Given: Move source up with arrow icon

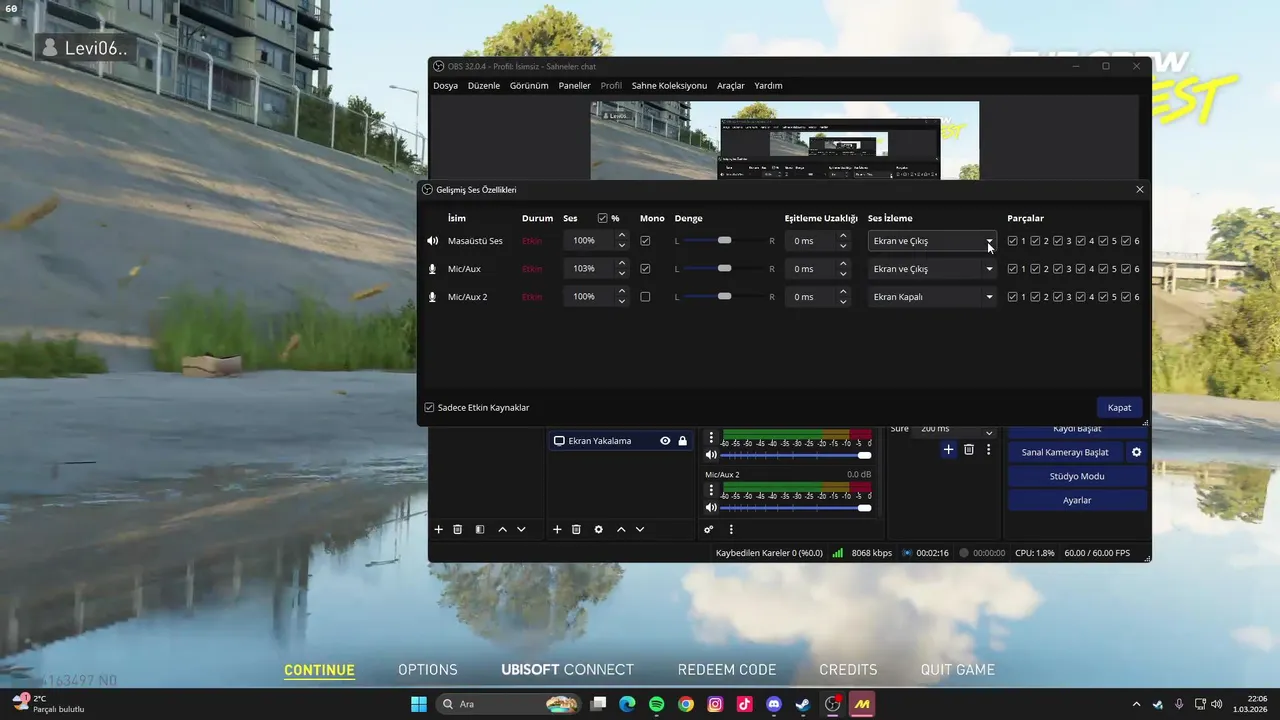Looking at the screenshot, I should pos(621,529).
